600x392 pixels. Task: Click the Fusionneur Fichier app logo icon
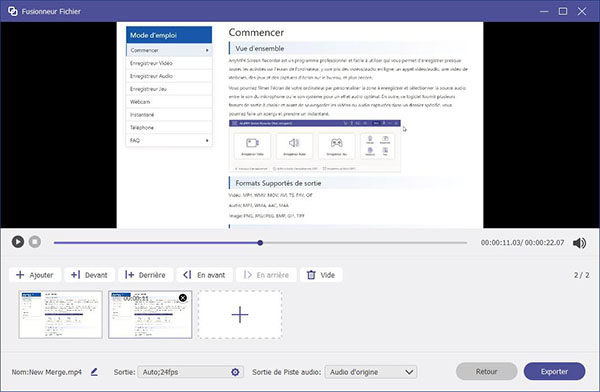[x=13, y=11]
